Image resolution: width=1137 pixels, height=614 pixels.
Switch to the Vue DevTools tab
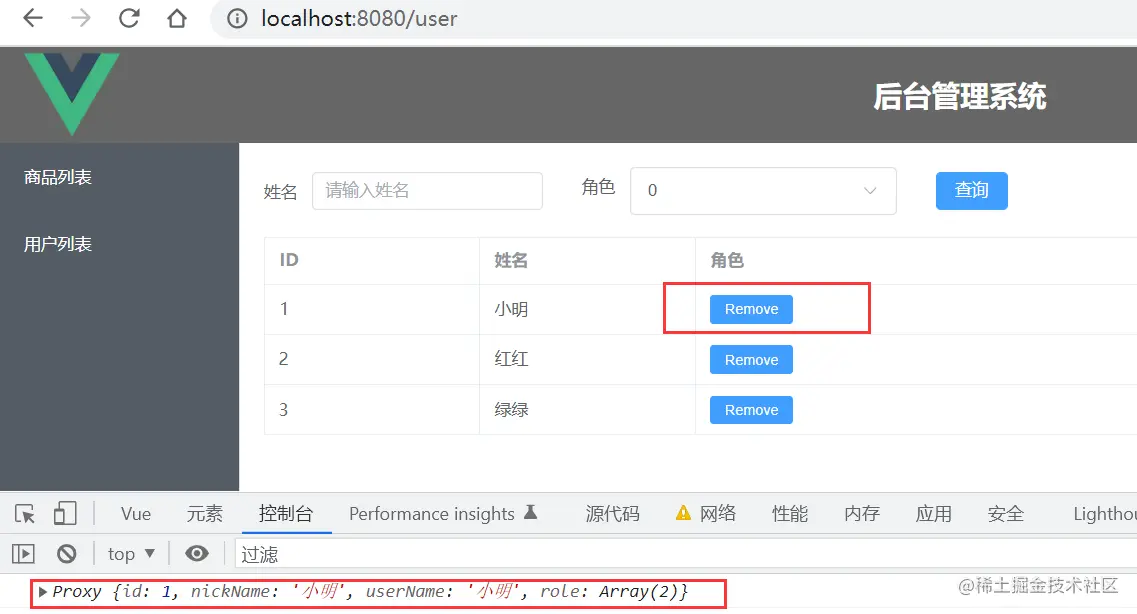pos(136,513)
